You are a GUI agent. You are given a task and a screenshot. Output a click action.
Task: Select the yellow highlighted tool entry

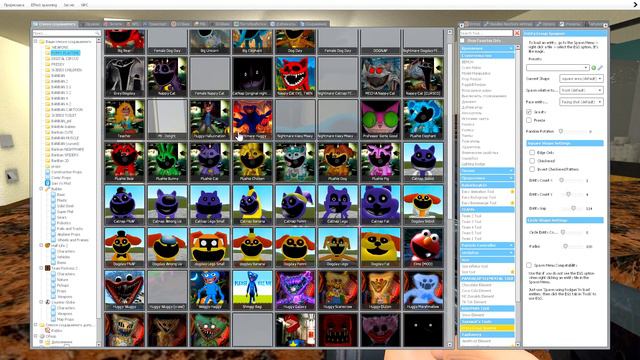click(487, 328)
